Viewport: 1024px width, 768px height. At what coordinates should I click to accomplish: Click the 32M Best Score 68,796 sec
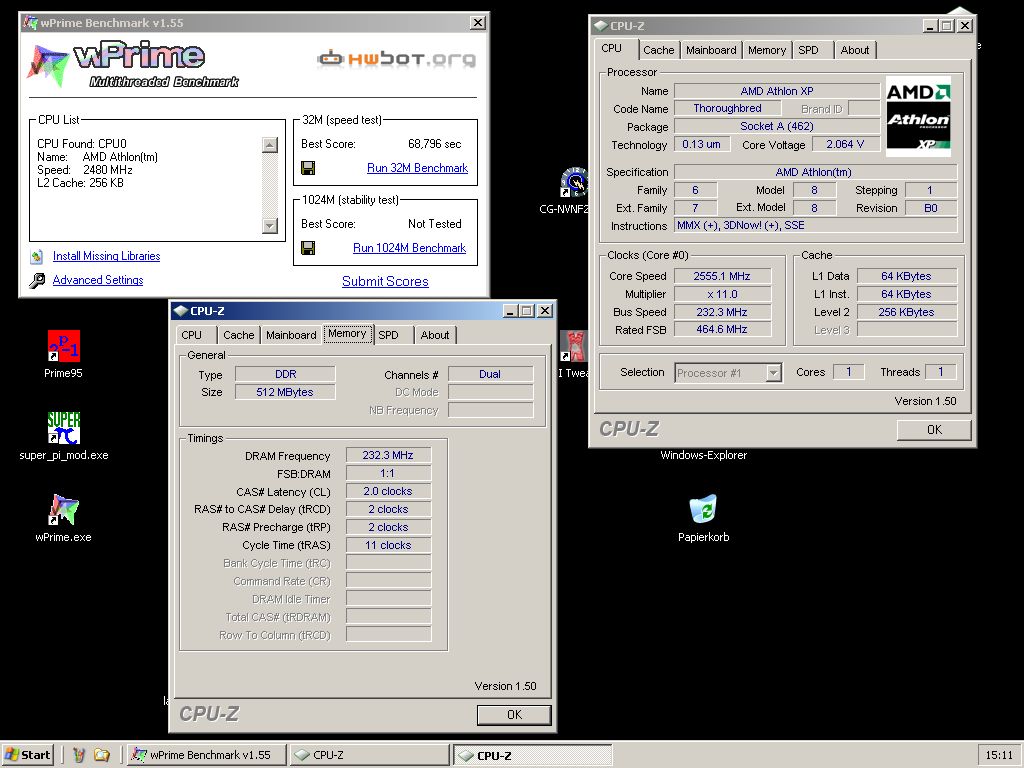(434, 144)
